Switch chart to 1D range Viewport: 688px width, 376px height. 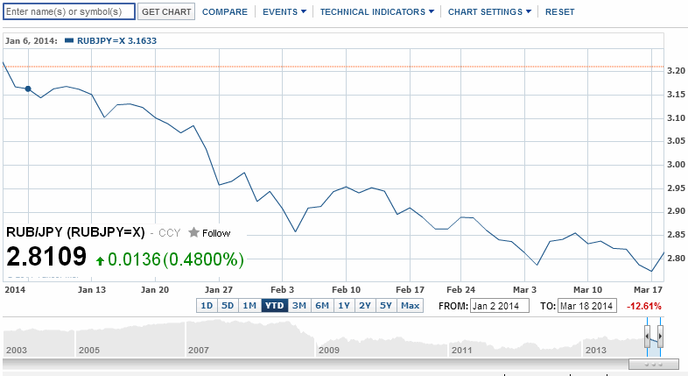207,306
